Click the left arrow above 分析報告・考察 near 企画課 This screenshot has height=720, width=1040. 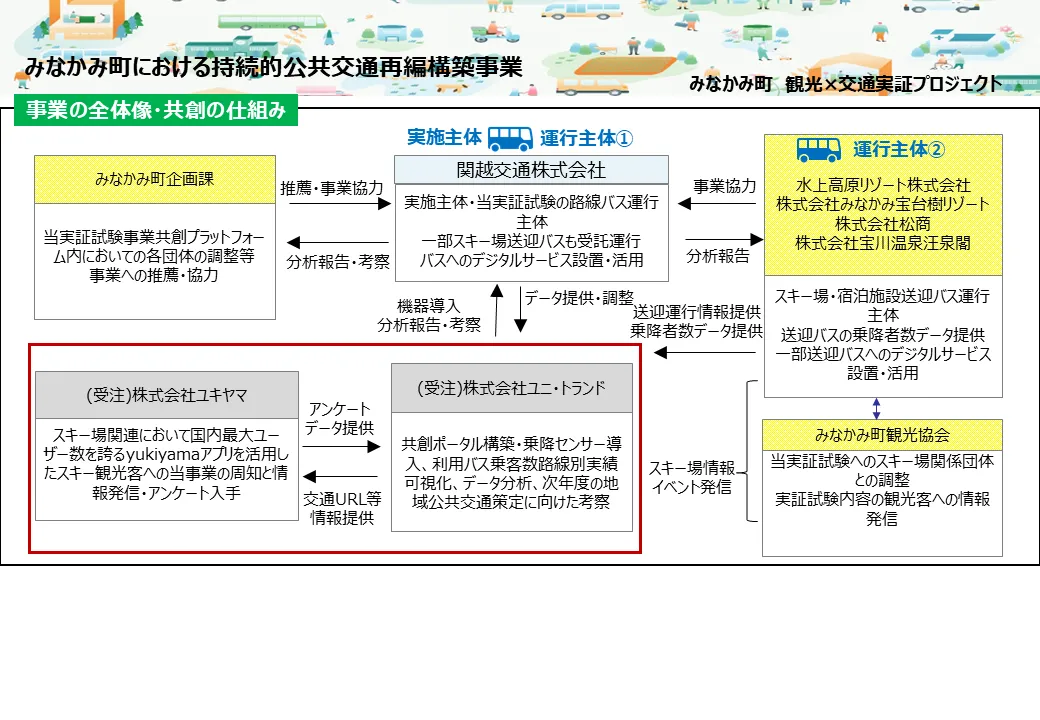(x=338, y=243)
